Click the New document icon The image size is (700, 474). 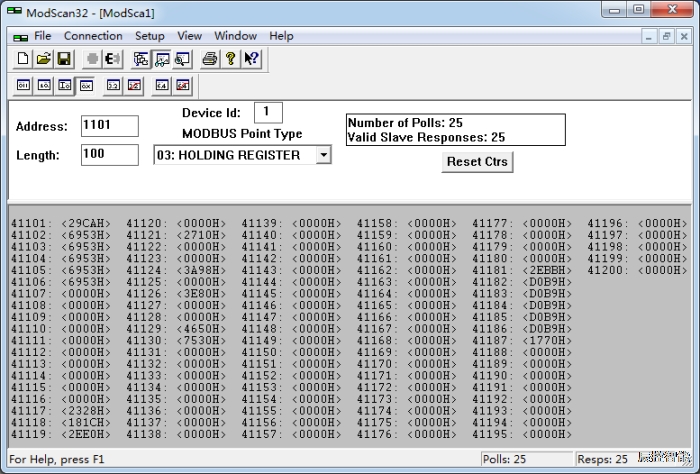[x=24, y=59]
